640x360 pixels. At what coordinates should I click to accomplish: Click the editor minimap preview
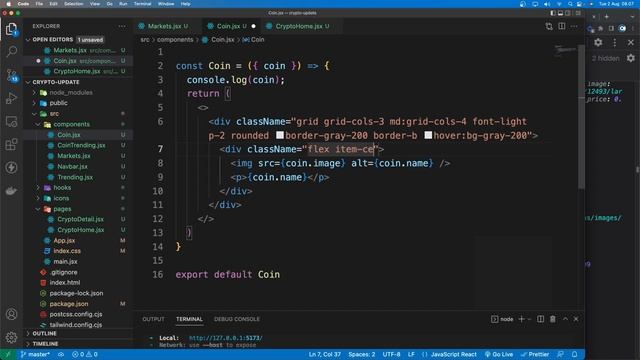tap(565, 51)
